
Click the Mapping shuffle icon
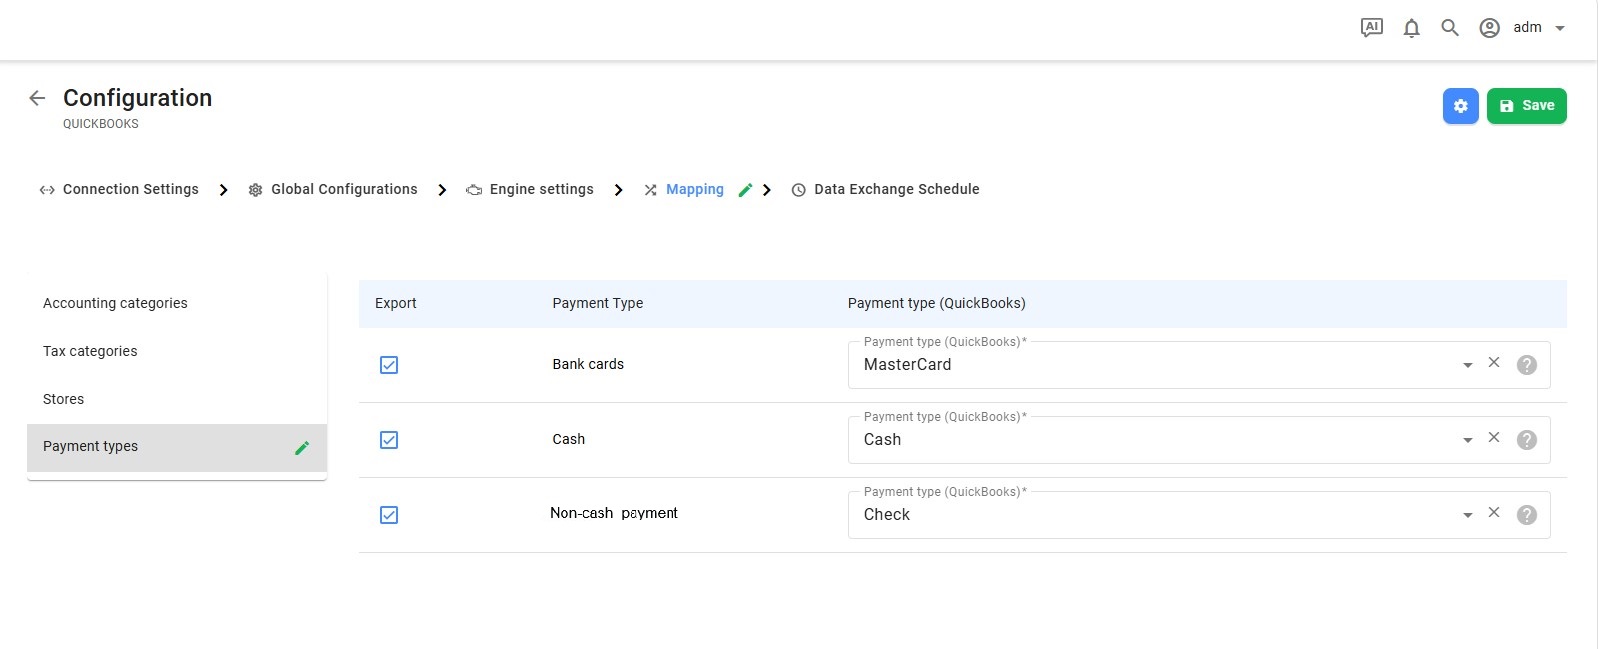[x=650, y=190]
